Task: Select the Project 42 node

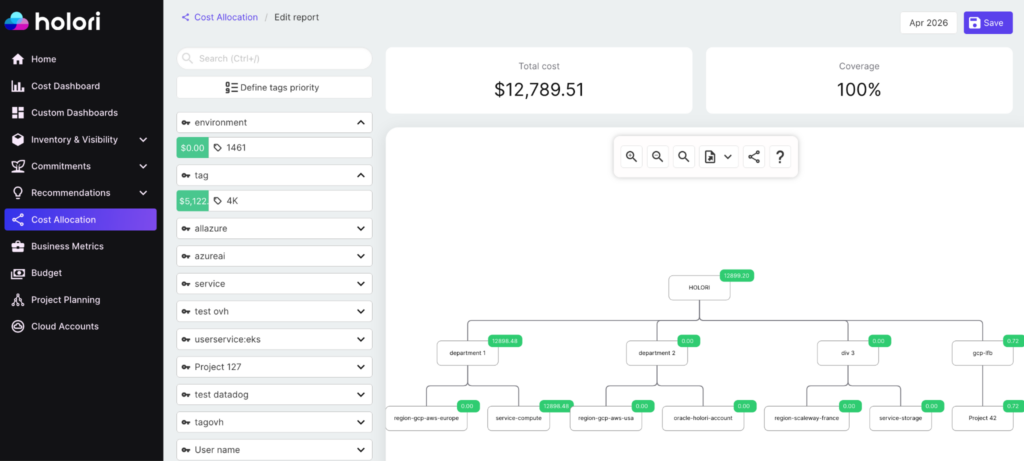Action: coord(982,419)
